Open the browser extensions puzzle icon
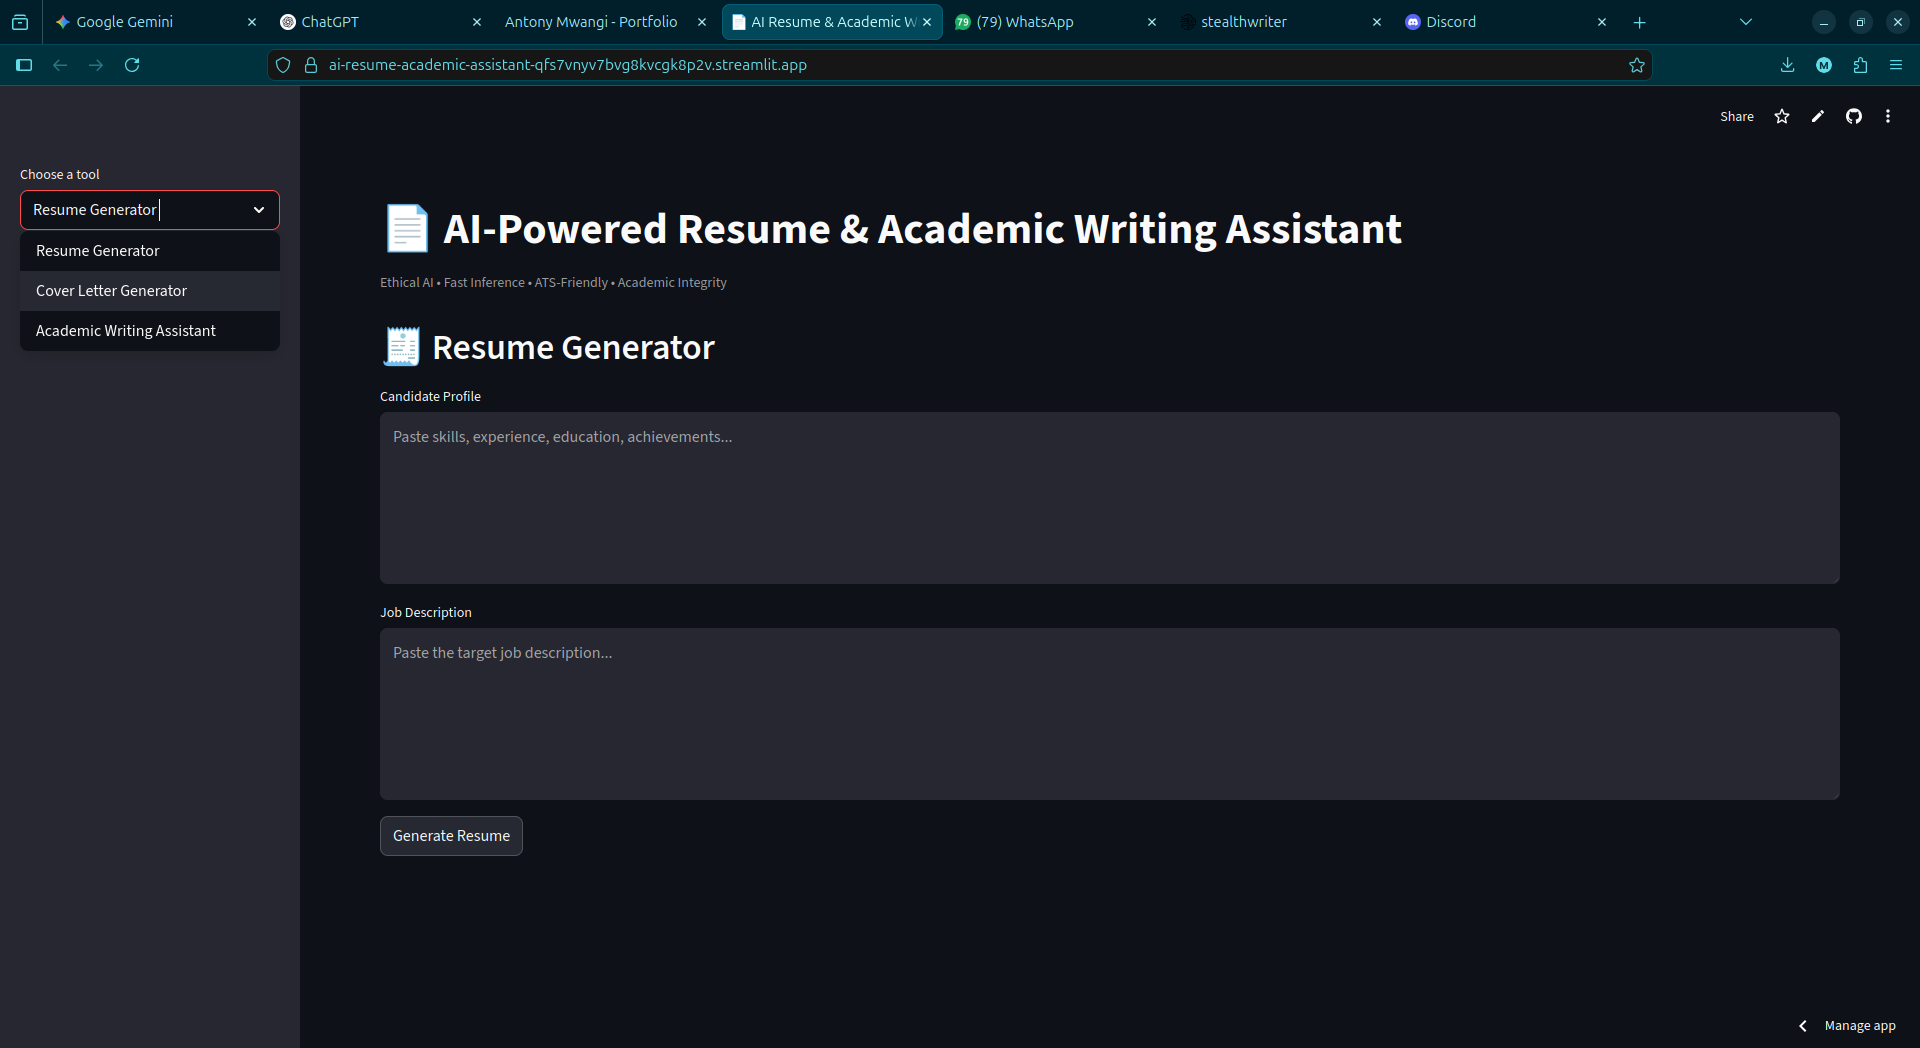 click(x=1860, y=65)
